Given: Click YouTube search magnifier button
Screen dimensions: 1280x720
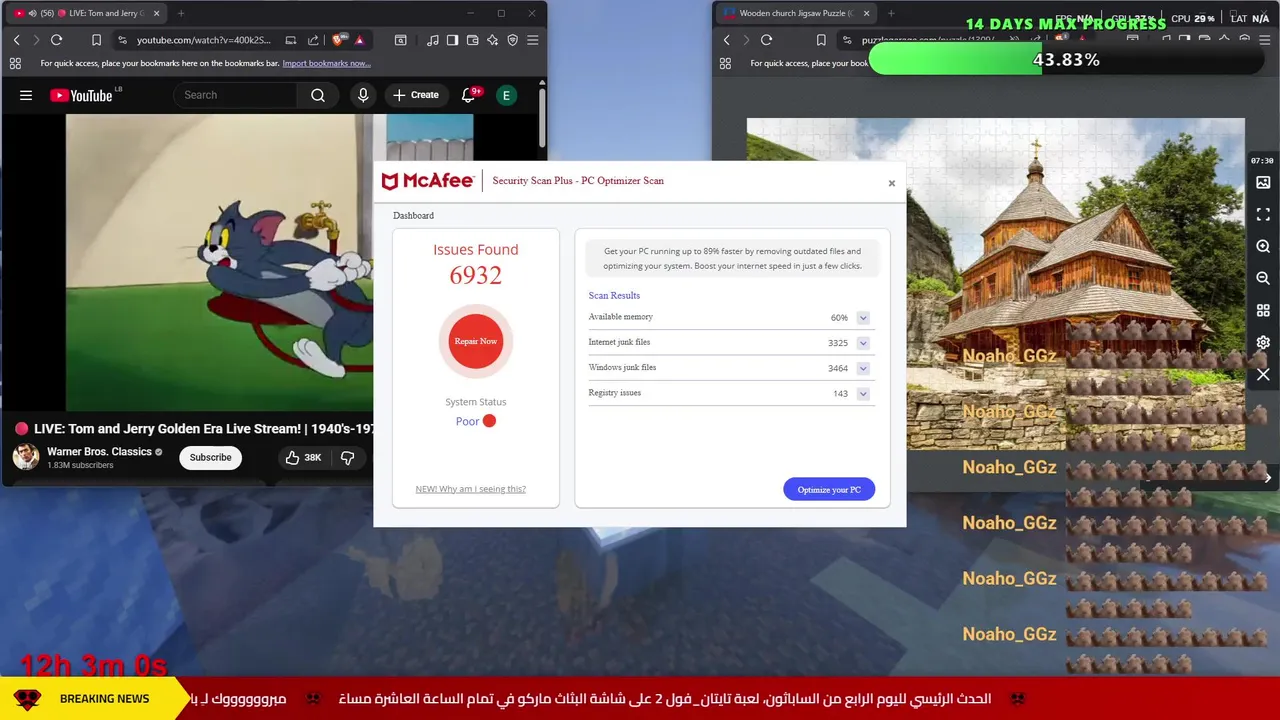Looking at the screenshot, I should pyautogui.click(x=318, y=95).
